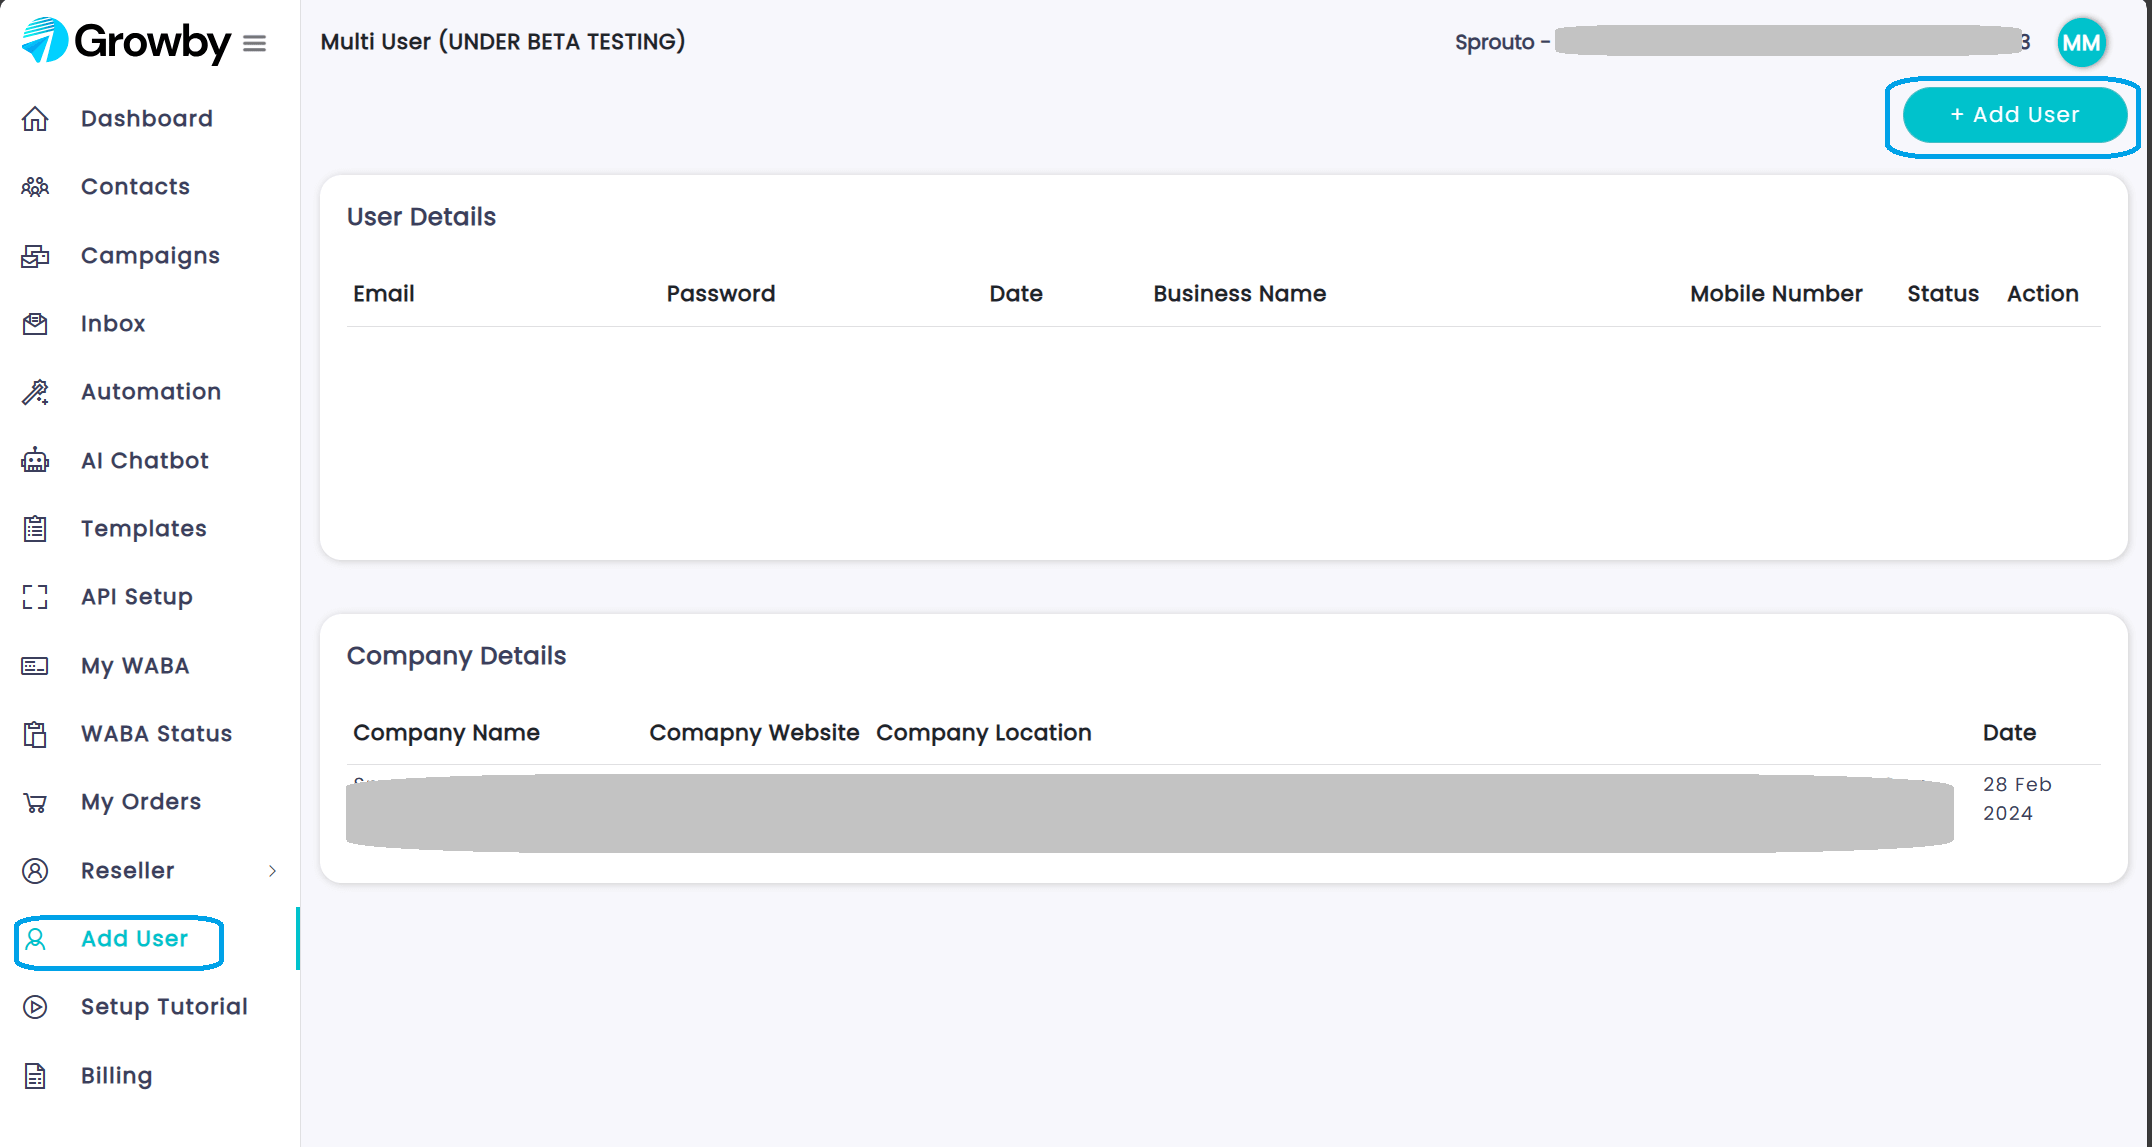Click the AI Chatbot robot icon

point(35,460)
